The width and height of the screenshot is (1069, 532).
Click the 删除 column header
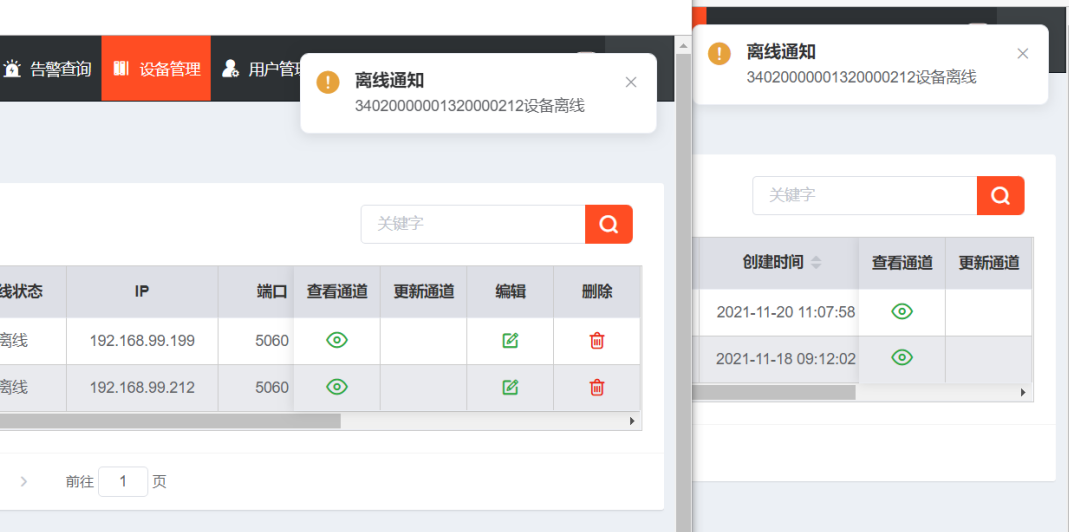[597, 292]
